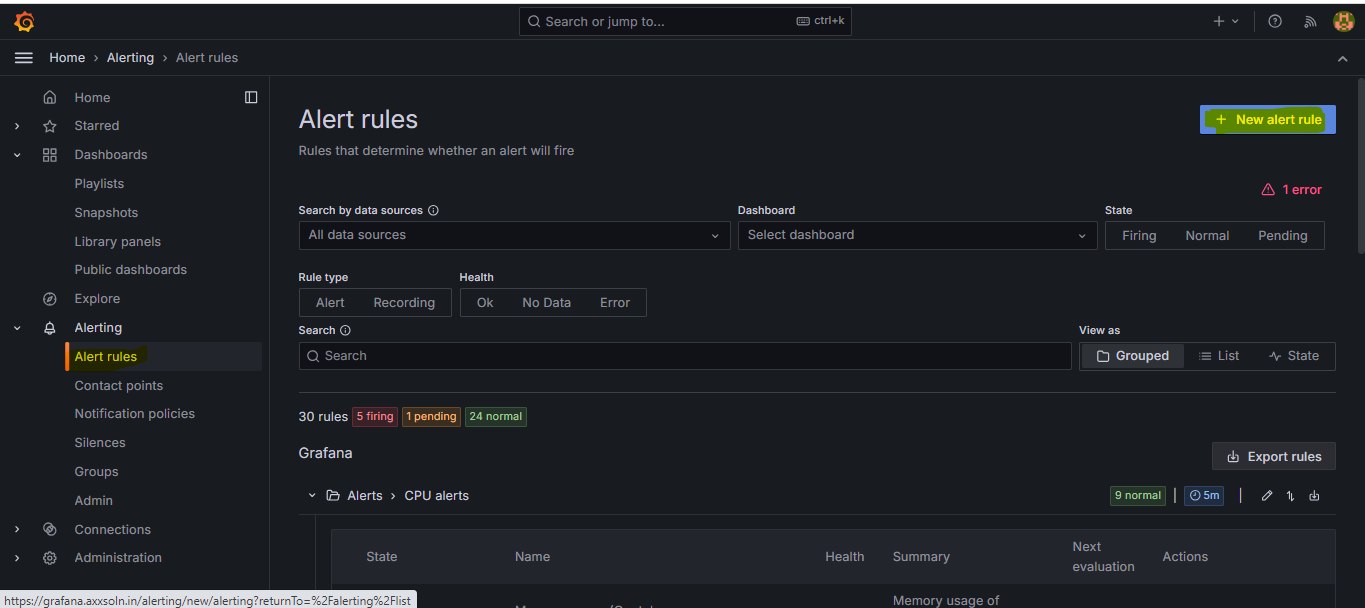
Task: Collapse the CPU alerts group chevron
Action: click(x=312, y=496)
